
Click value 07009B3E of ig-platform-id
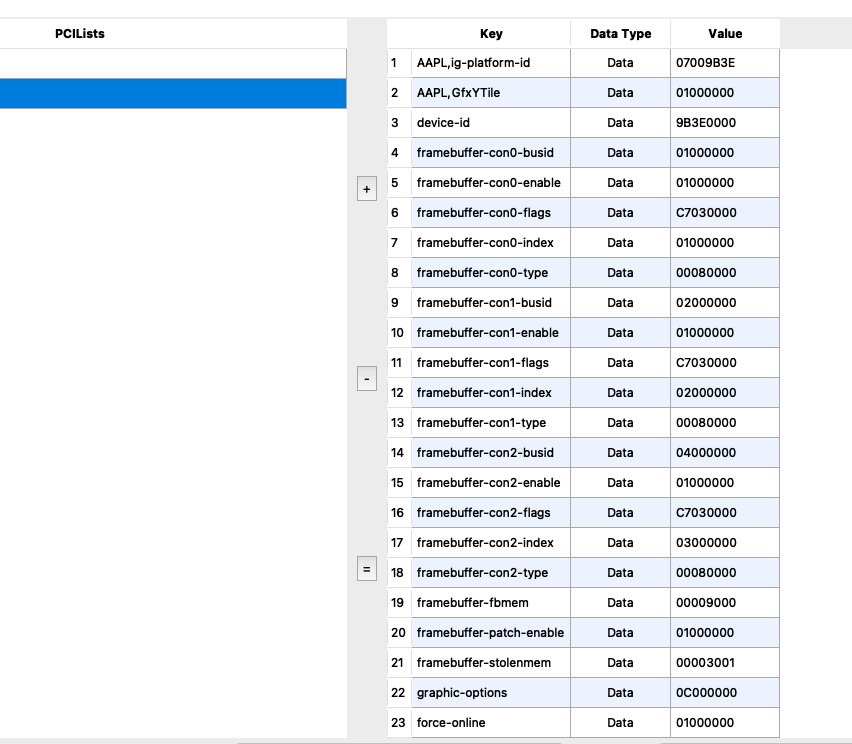tap(725, 63)
